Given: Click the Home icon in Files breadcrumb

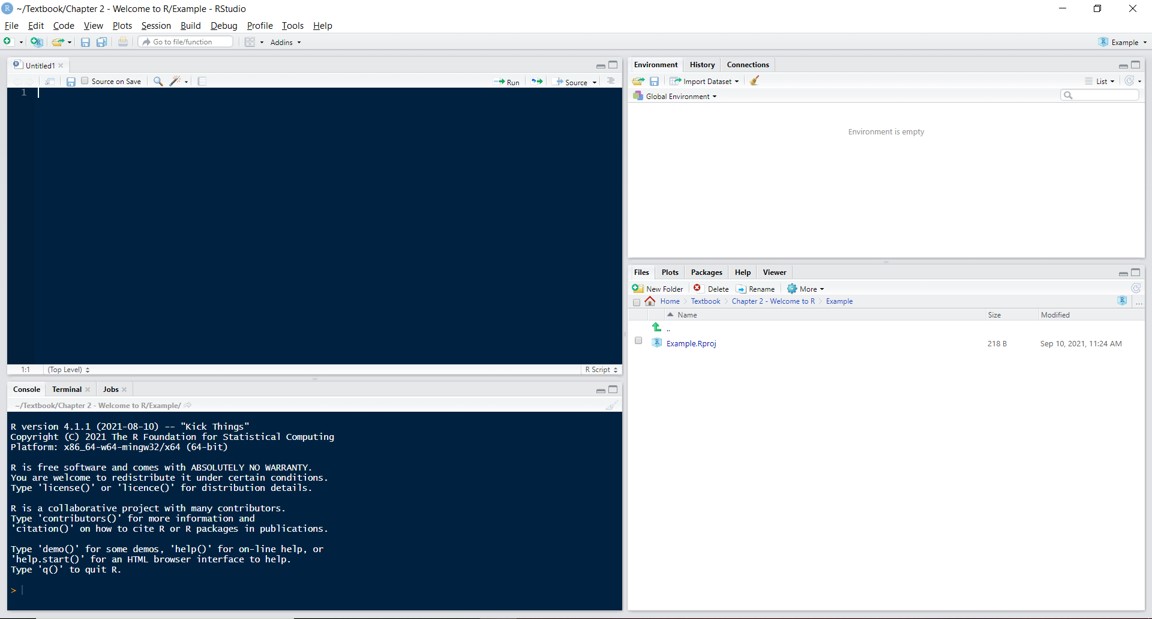Looking at the screenshot, I should 651,301.
